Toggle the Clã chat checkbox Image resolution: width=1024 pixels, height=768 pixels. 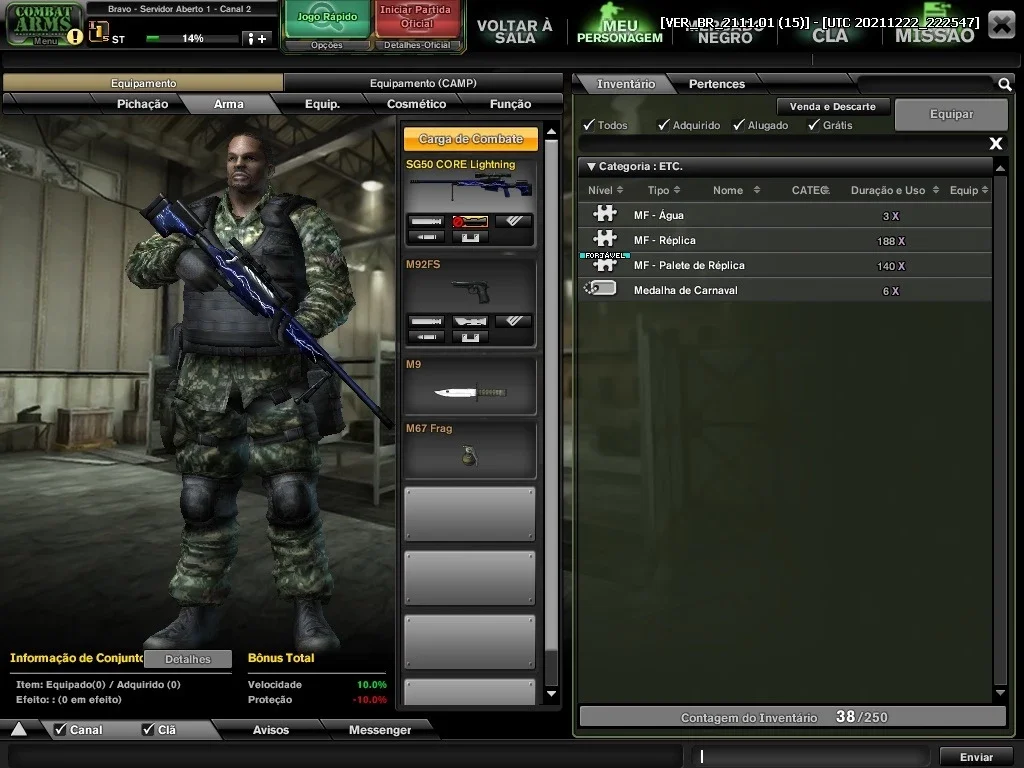tap(148, 729)
